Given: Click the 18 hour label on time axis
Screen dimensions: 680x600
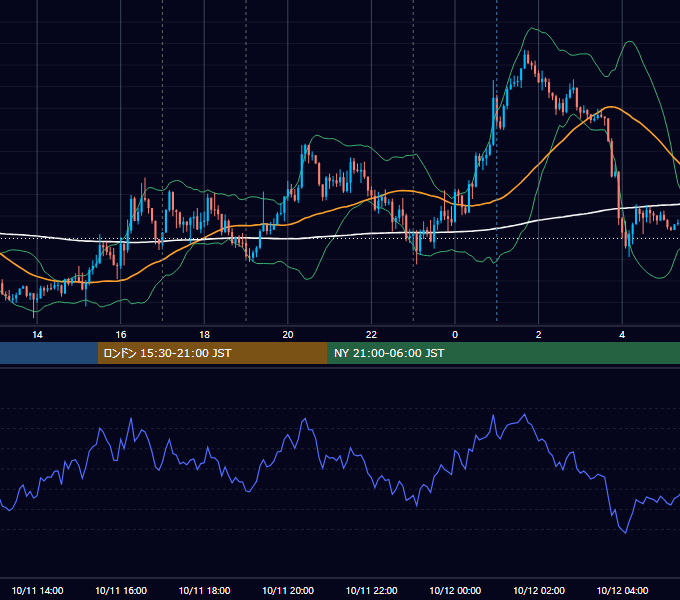Looking at the screenshot, I should pyautogui.click(x=204, y=335).
